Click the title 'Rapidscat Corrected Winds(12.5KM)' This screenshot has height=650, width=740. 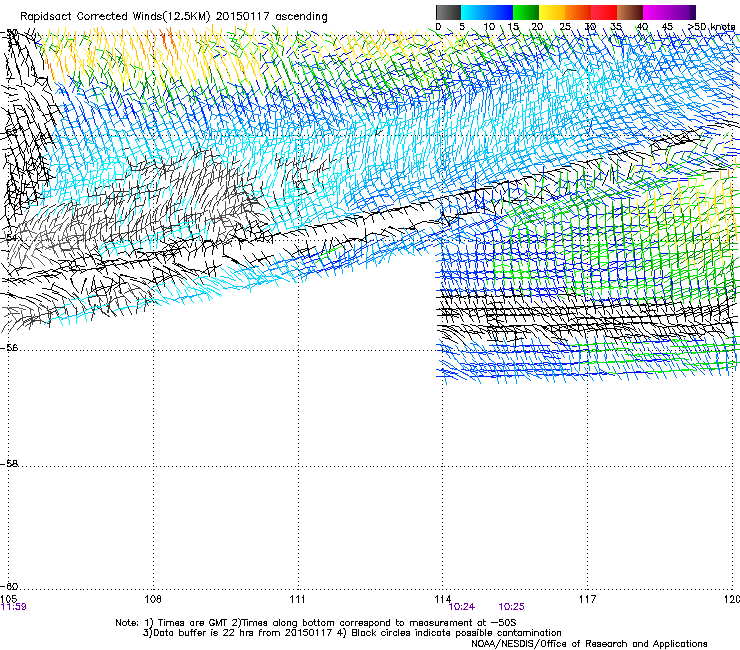coord(116,17)
